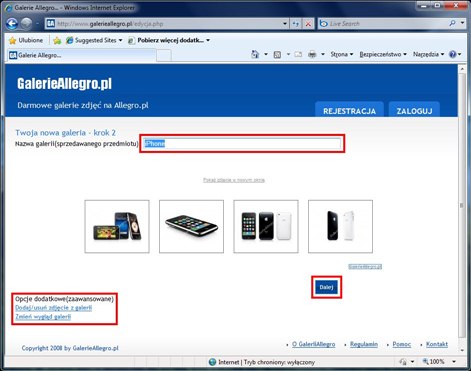Click the gallery name field containing iPhone
The image size is (471, 371).
point(242,144)
